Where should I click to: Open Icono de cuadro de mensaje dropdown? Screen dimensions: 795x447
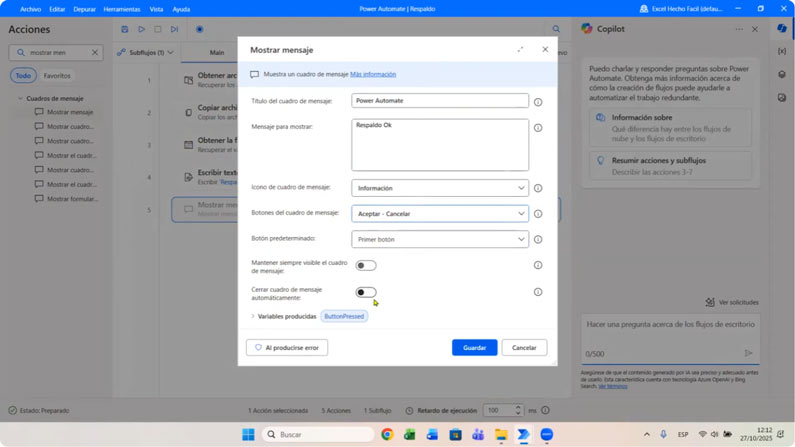(440, 188)
